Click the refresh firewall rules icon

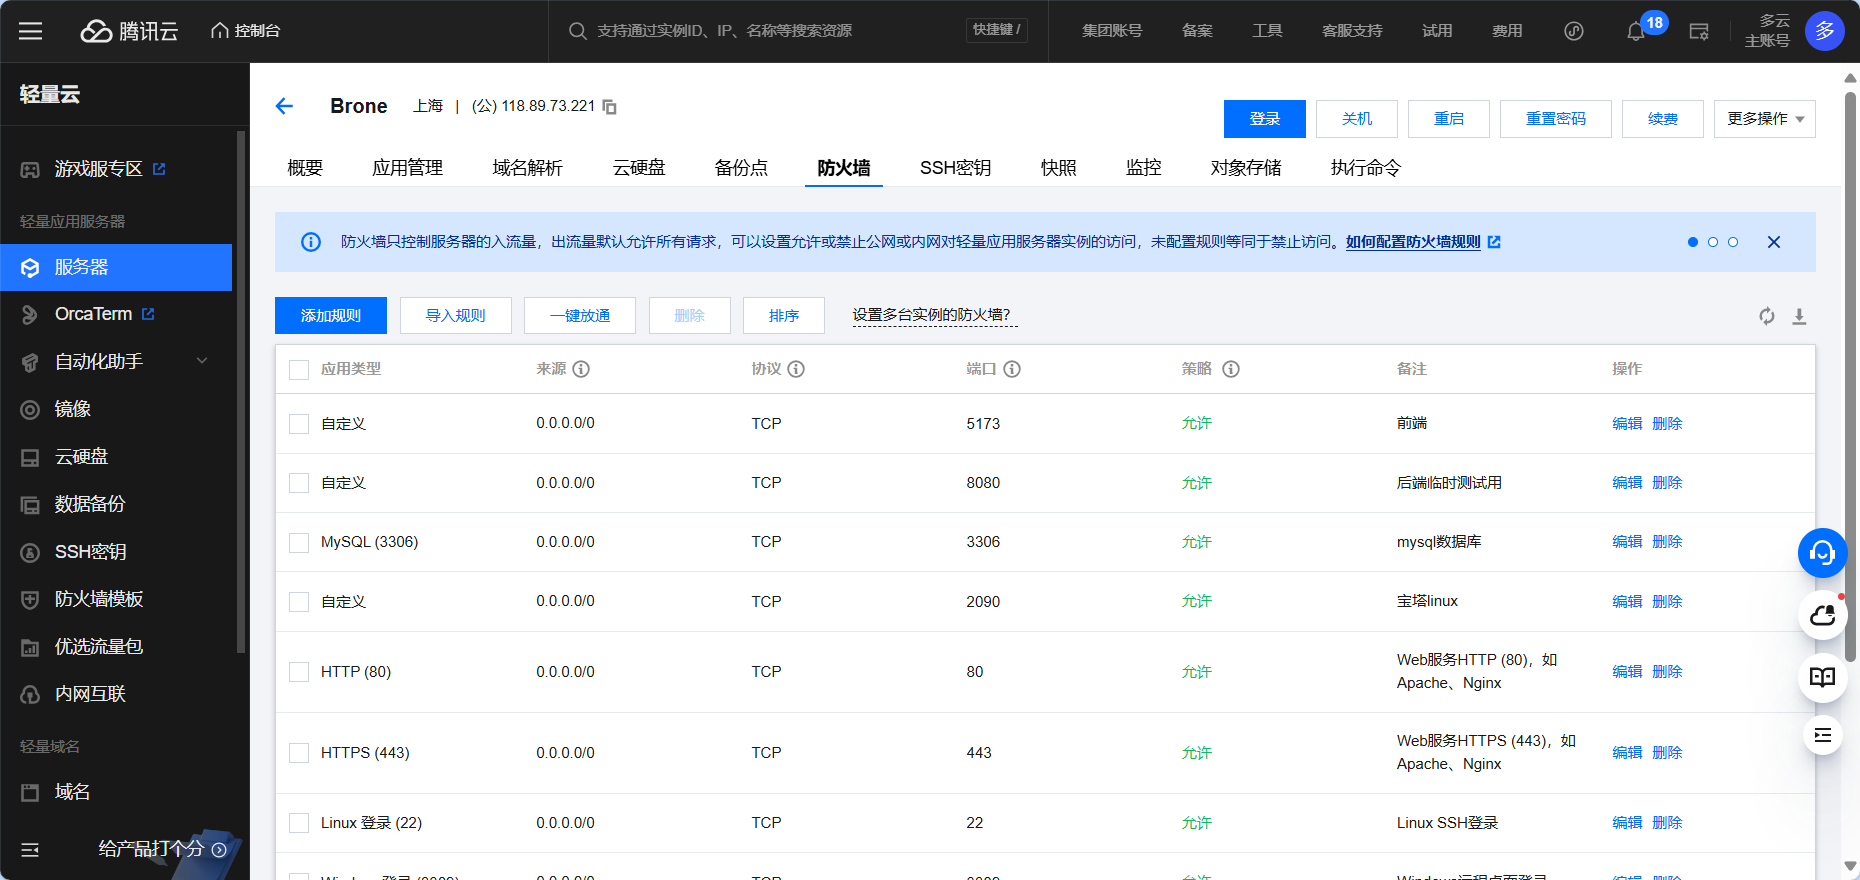[x=1767, y=316]
